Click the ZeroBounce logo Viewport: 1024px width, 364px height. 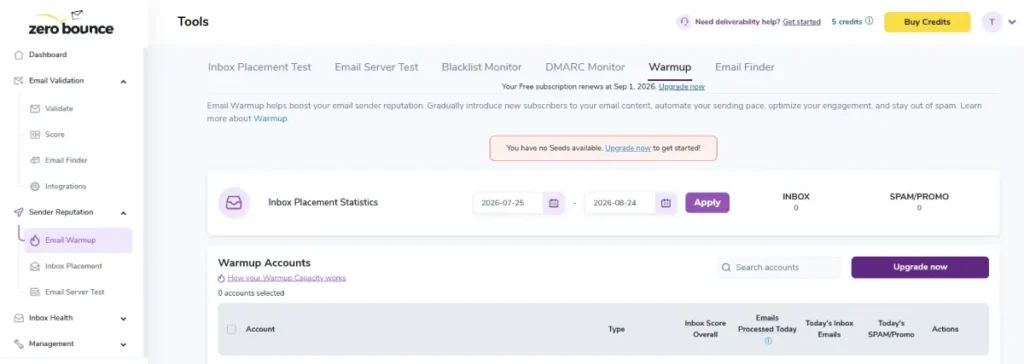[x=71, y=23]
